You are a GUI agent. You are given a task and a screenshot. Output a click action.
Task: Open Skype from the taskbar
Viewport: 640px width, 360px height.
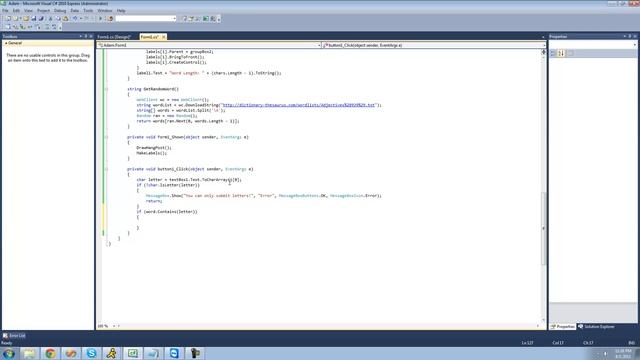pos(91,353)
